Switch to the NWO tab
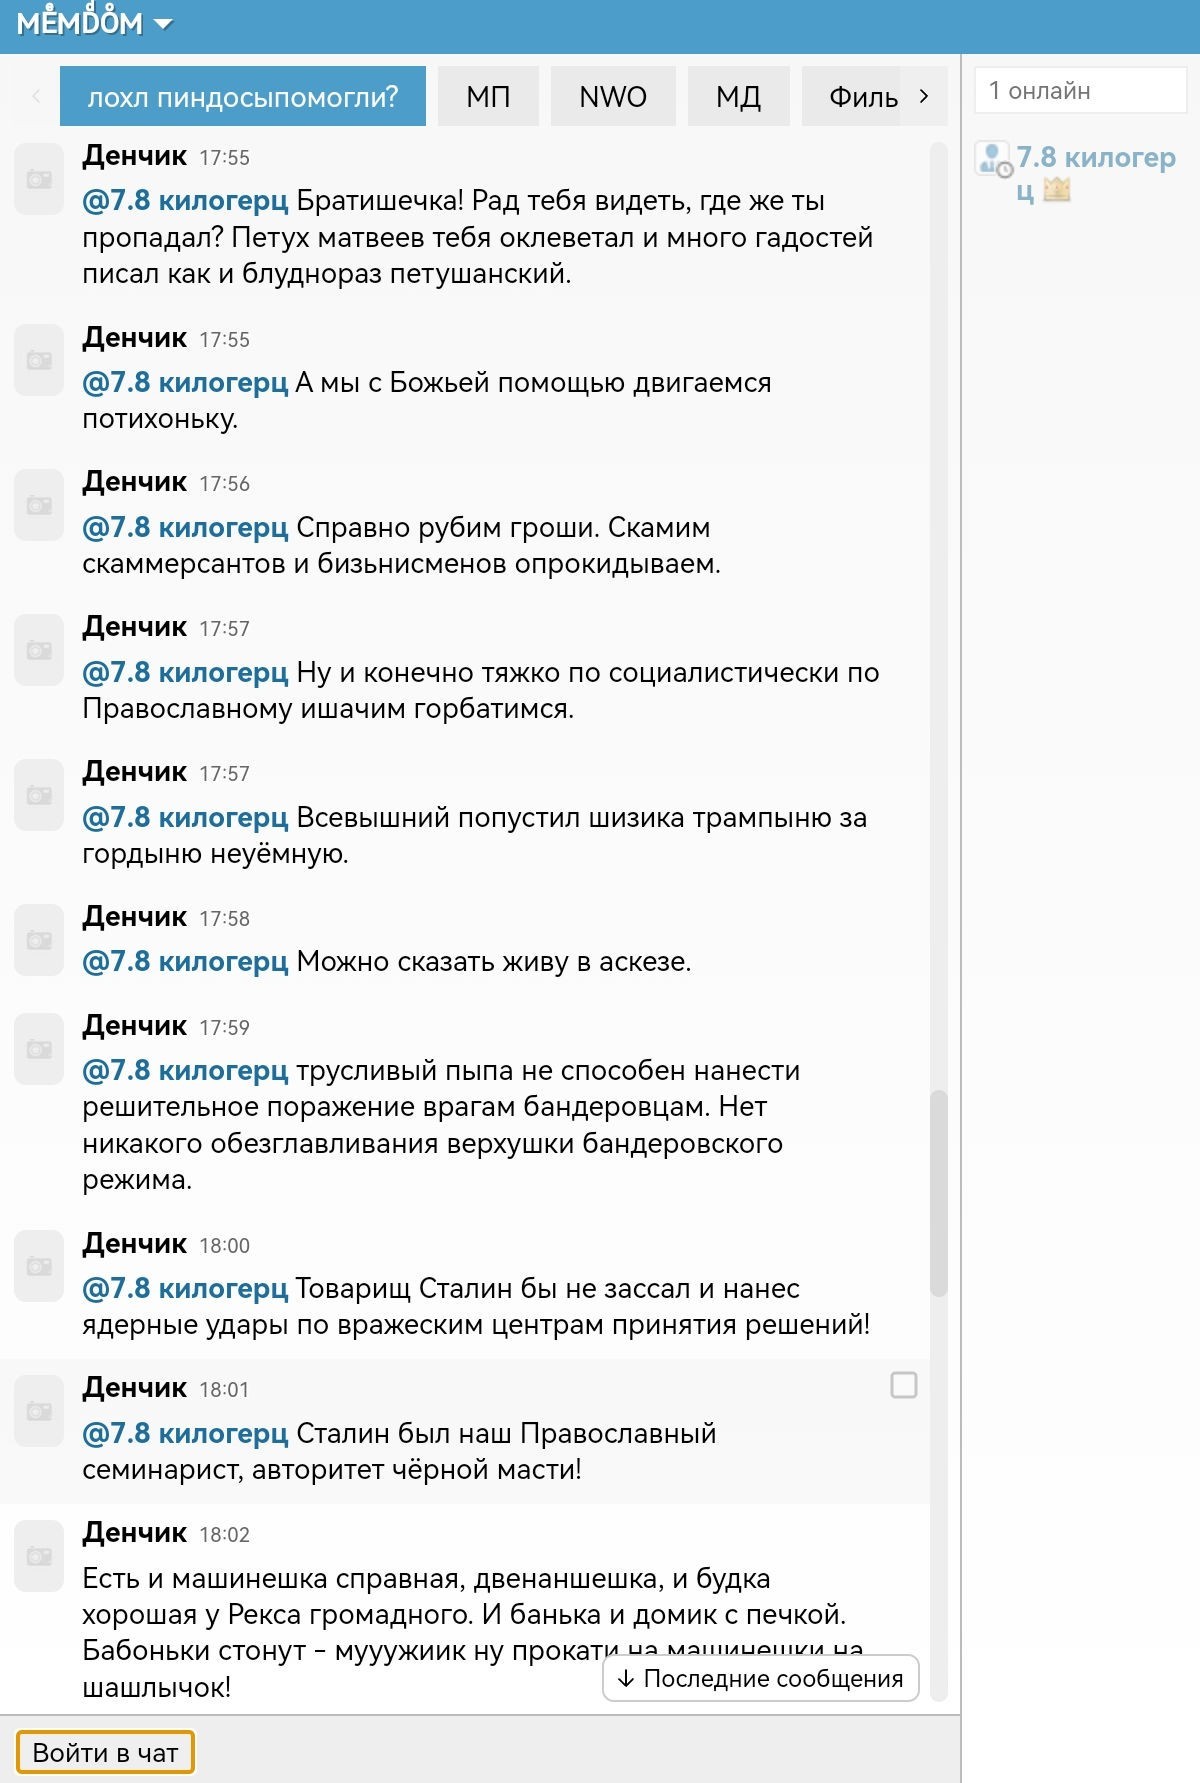Image resolution: width=1200 pixels, height=1783 pixels. 613,97
